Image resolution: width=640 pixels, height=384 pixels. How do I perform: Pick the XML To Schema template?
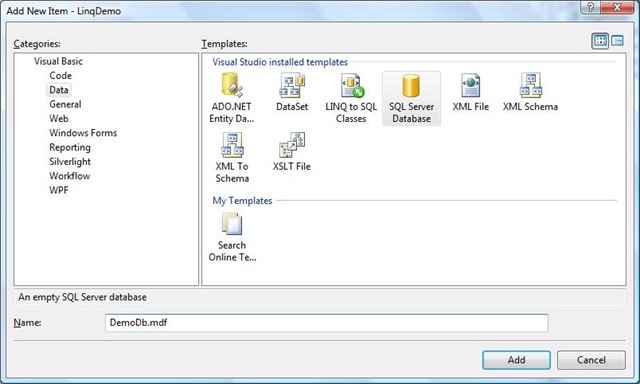click(232, 158)
